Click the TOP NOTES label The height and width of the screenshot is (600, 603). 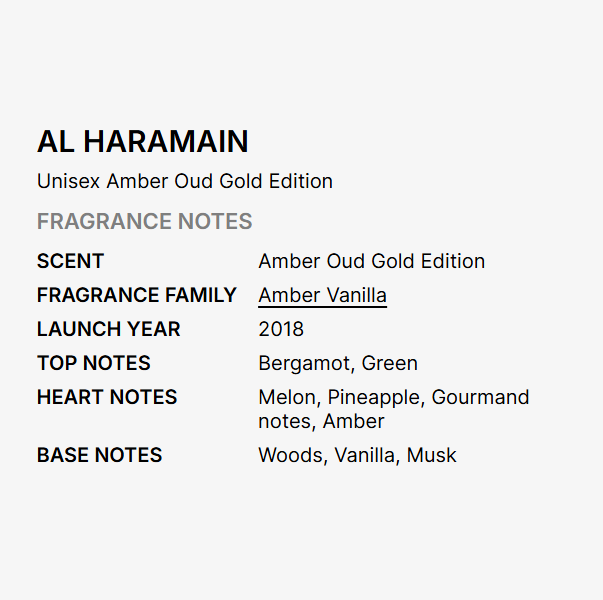tap(93, 363)
